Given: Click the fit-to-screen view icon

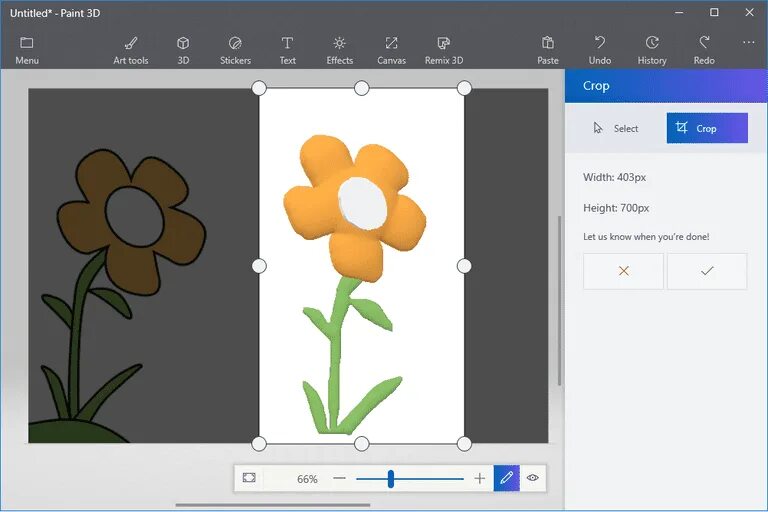Looking at the screenshot, I should point(249,478).
